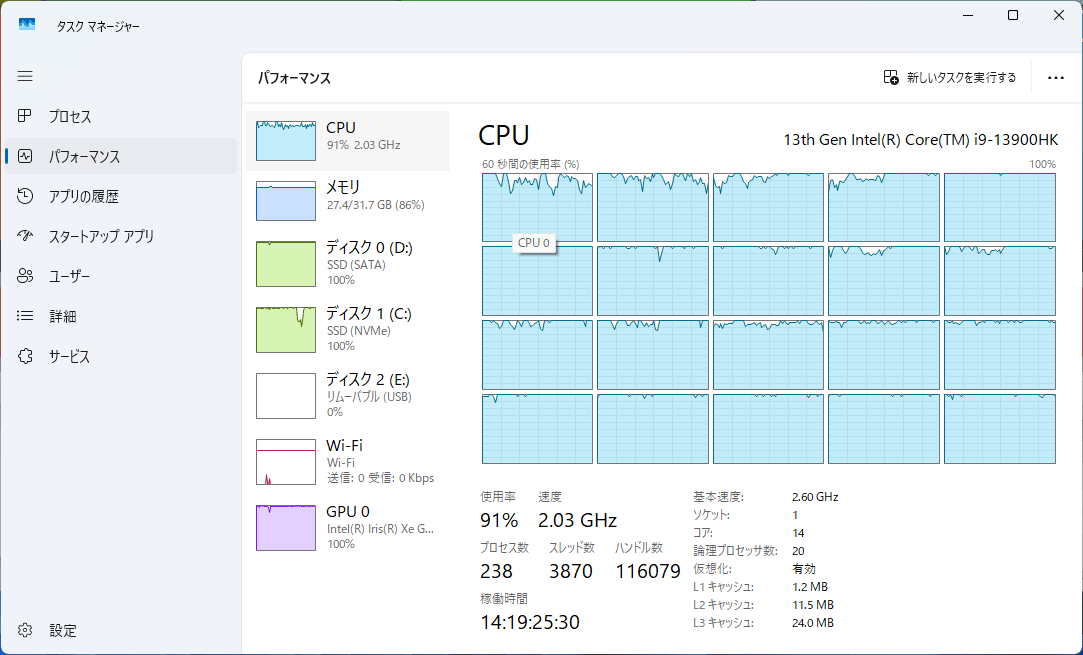Select the メモリ memory entry
The height and width of the screenshot is (655, 1083).
(x=347, y=200)
